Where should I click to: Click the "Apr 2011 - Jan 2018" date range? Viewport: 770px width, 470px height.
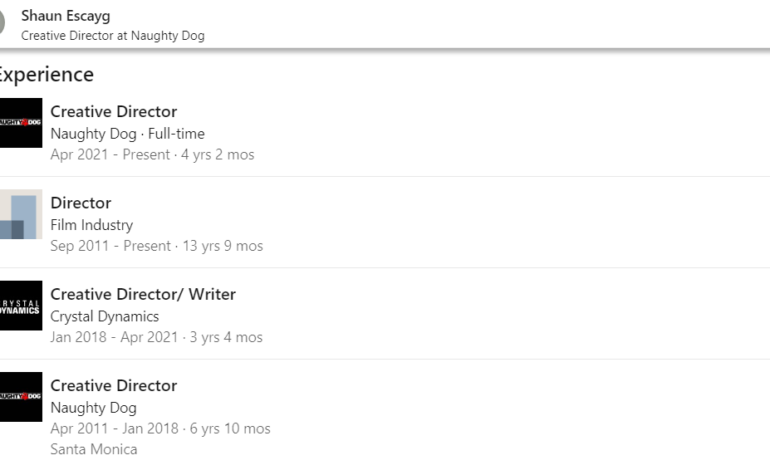[x=160, y=429]
